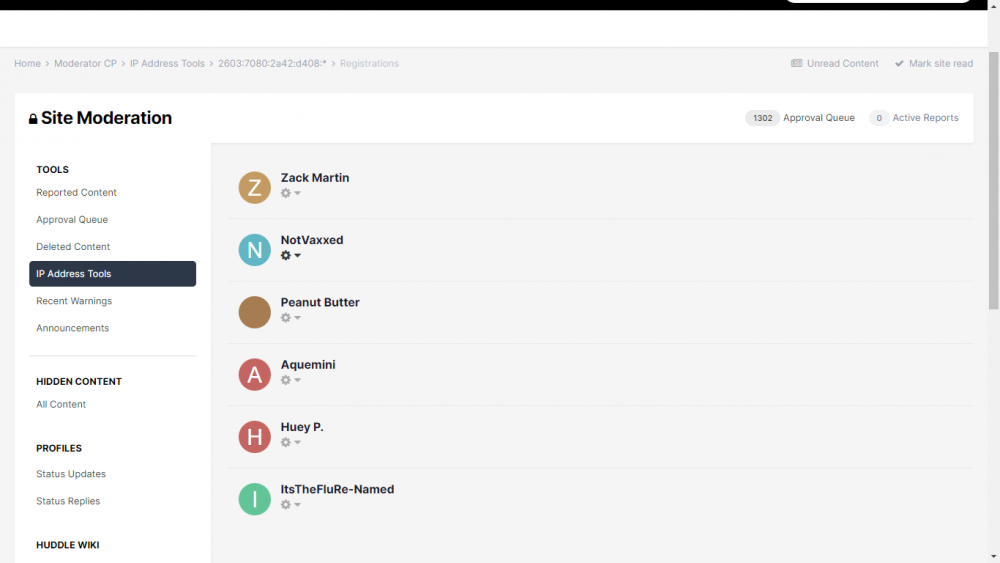Select Reported Content in the Tools sidebar
Screen dimensions: 1000x563
click(x=76, y=193)
